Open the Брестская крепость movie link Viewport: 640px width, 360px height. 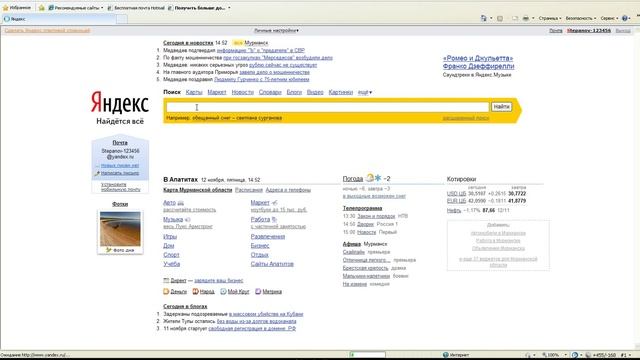(x=365, y=268)
